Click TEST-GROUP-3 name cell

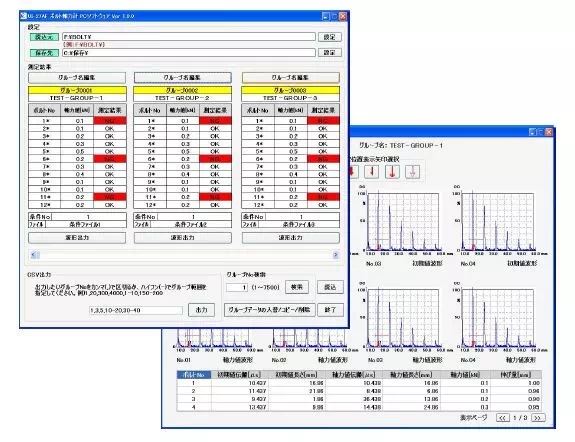(290, 98)
